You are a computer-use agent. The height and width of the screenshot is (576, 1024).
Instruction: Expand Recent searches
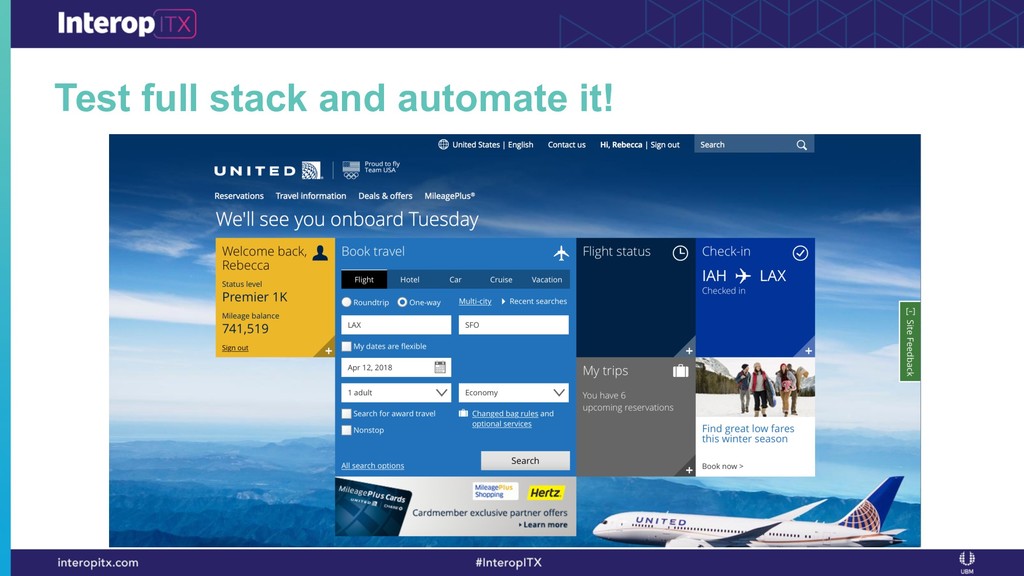coord(534,301)
